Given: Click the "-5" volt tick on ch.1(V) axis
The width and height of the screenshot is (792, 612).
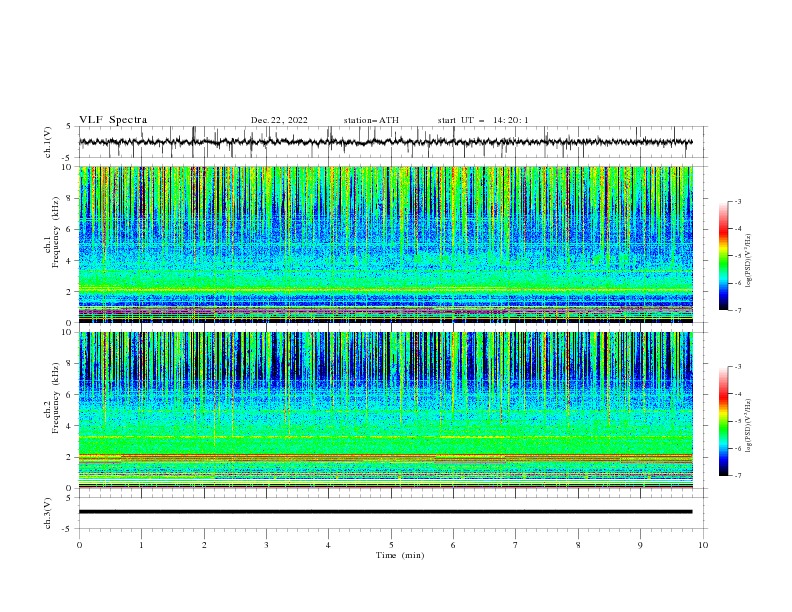Looking at the screenshot, I should coord(68,158).
